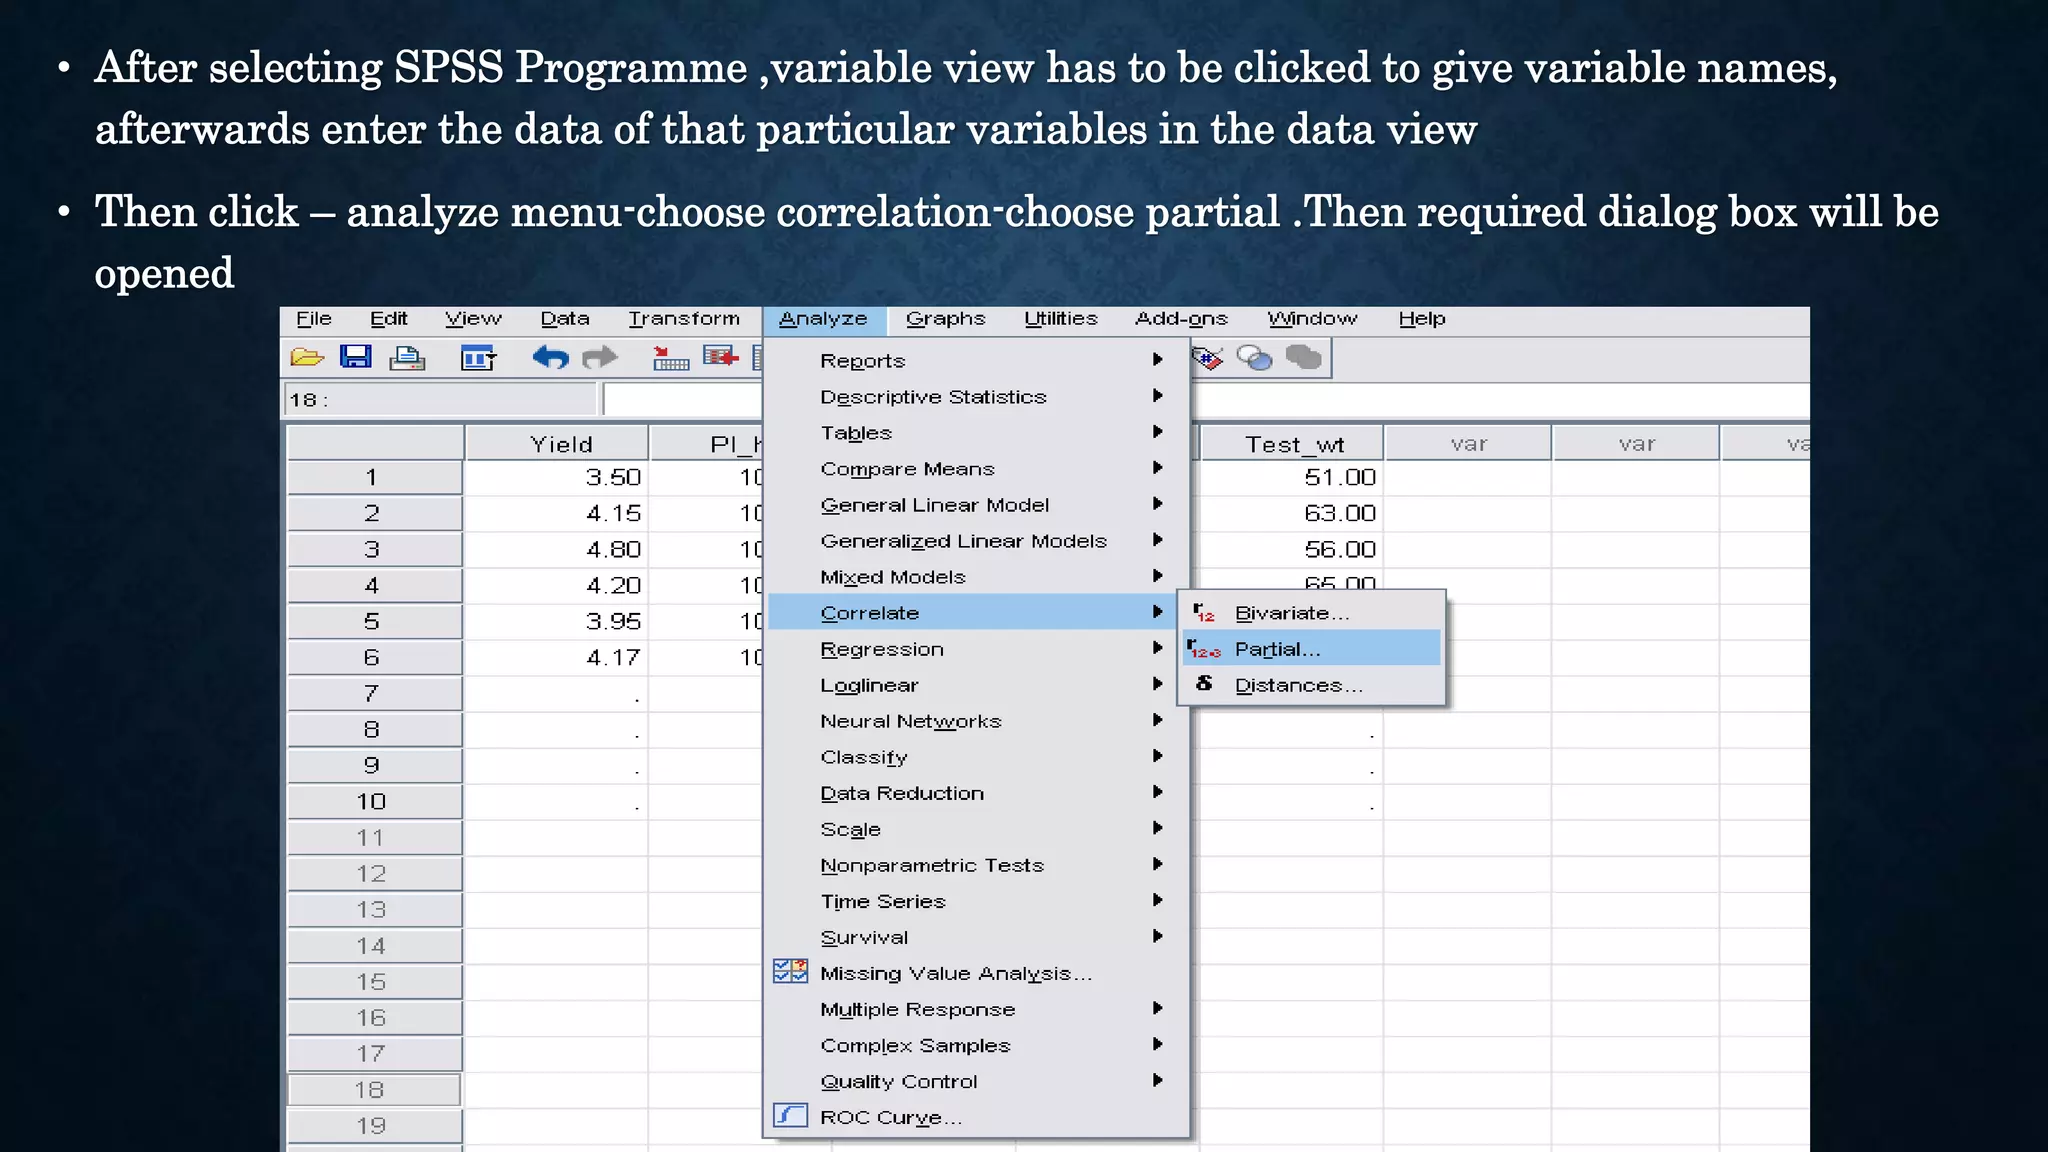Expand the Regression submenu arrow

1157,647
